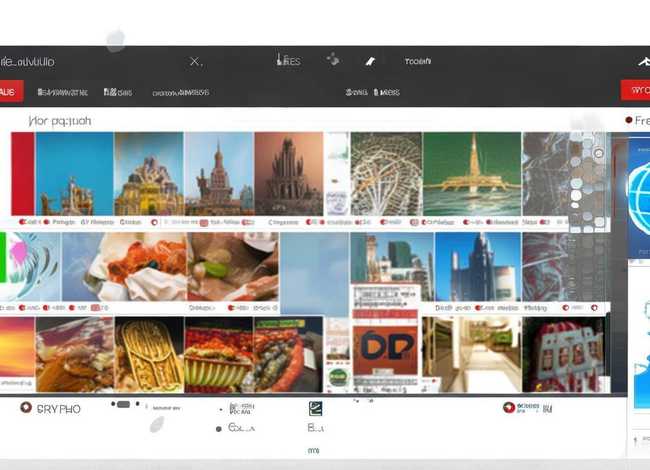Image resolution: width=650 pixels, height=470 pixels.
Task: Open the skyscraper photo with blue sky
Action: click(x=477, y=267)
